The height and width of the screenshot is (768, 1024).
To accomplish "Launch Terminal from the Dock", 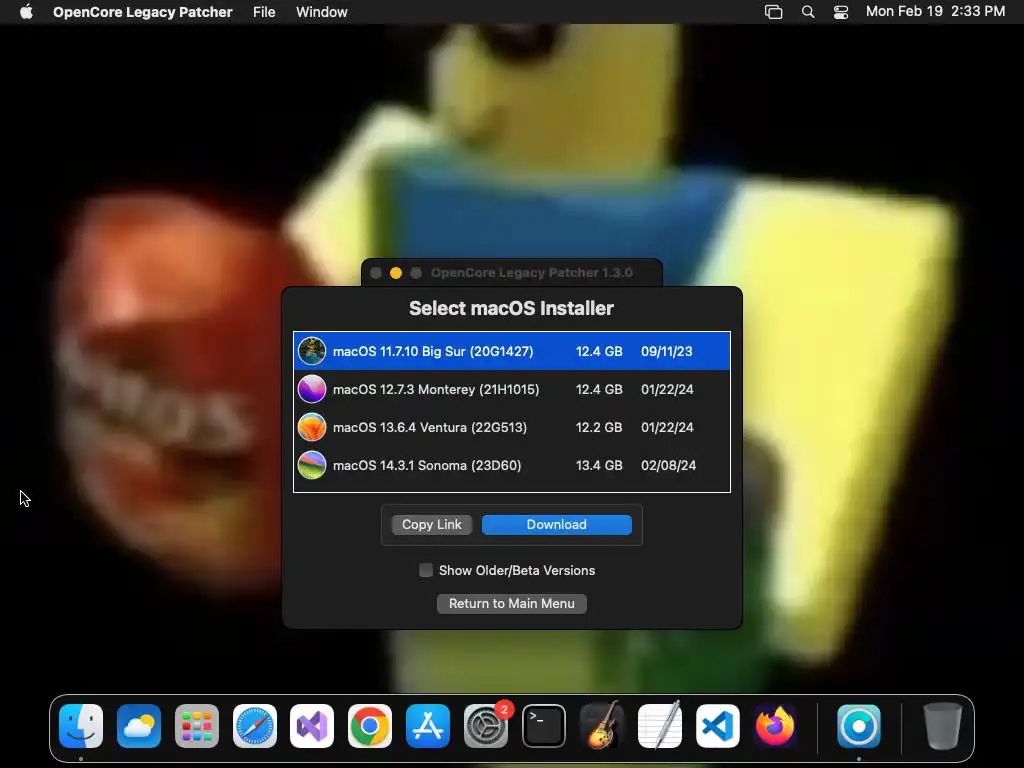I will (x=543, y=726).
